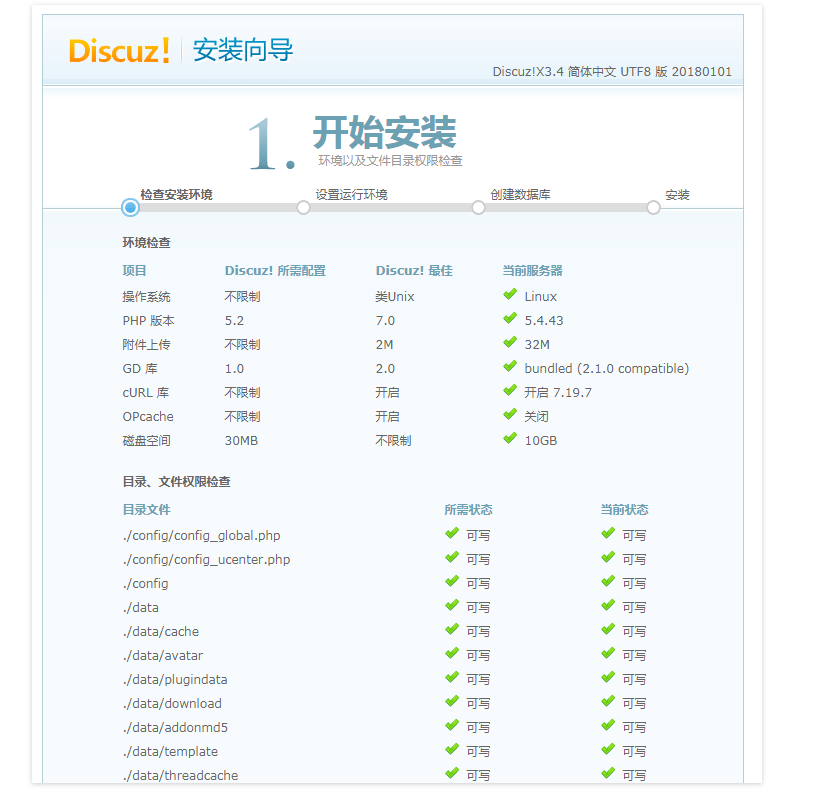The image size is (830, 793).
Task: Click the 开始安装 heading text
Action: pyautogui.click(x=384, y=132)
